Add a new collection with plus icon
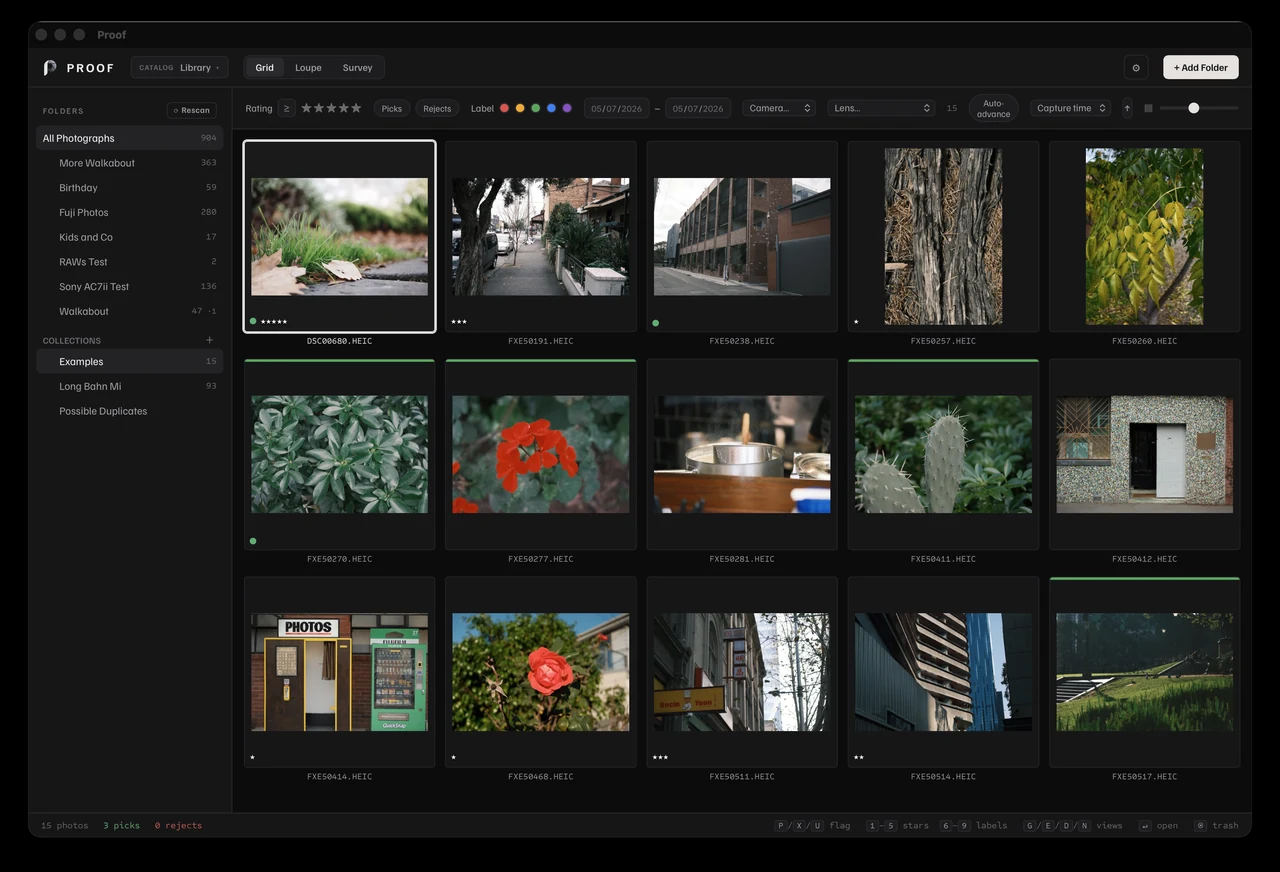This screenshot has width=1280, height=872. (x=209, y=340)
